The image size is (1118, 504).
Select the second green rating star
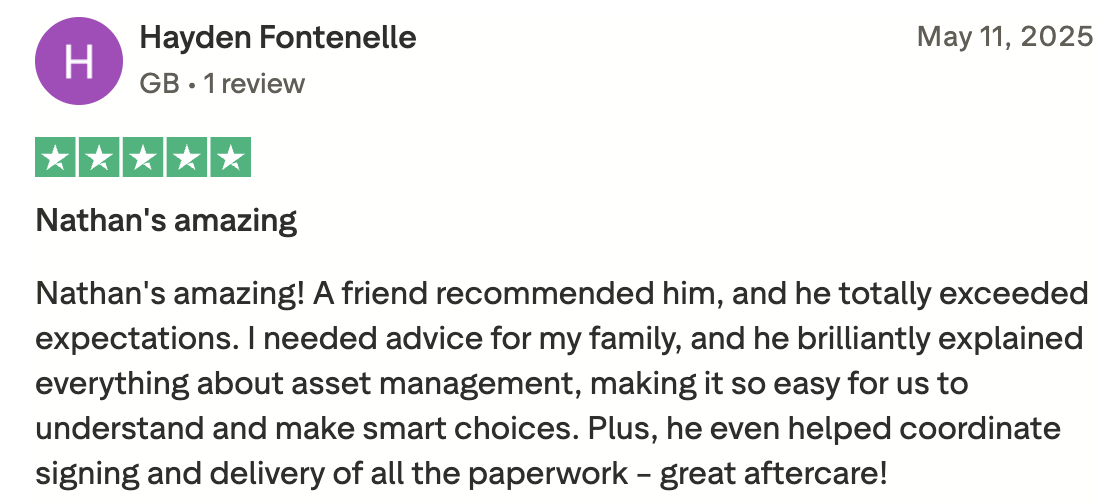100,157
